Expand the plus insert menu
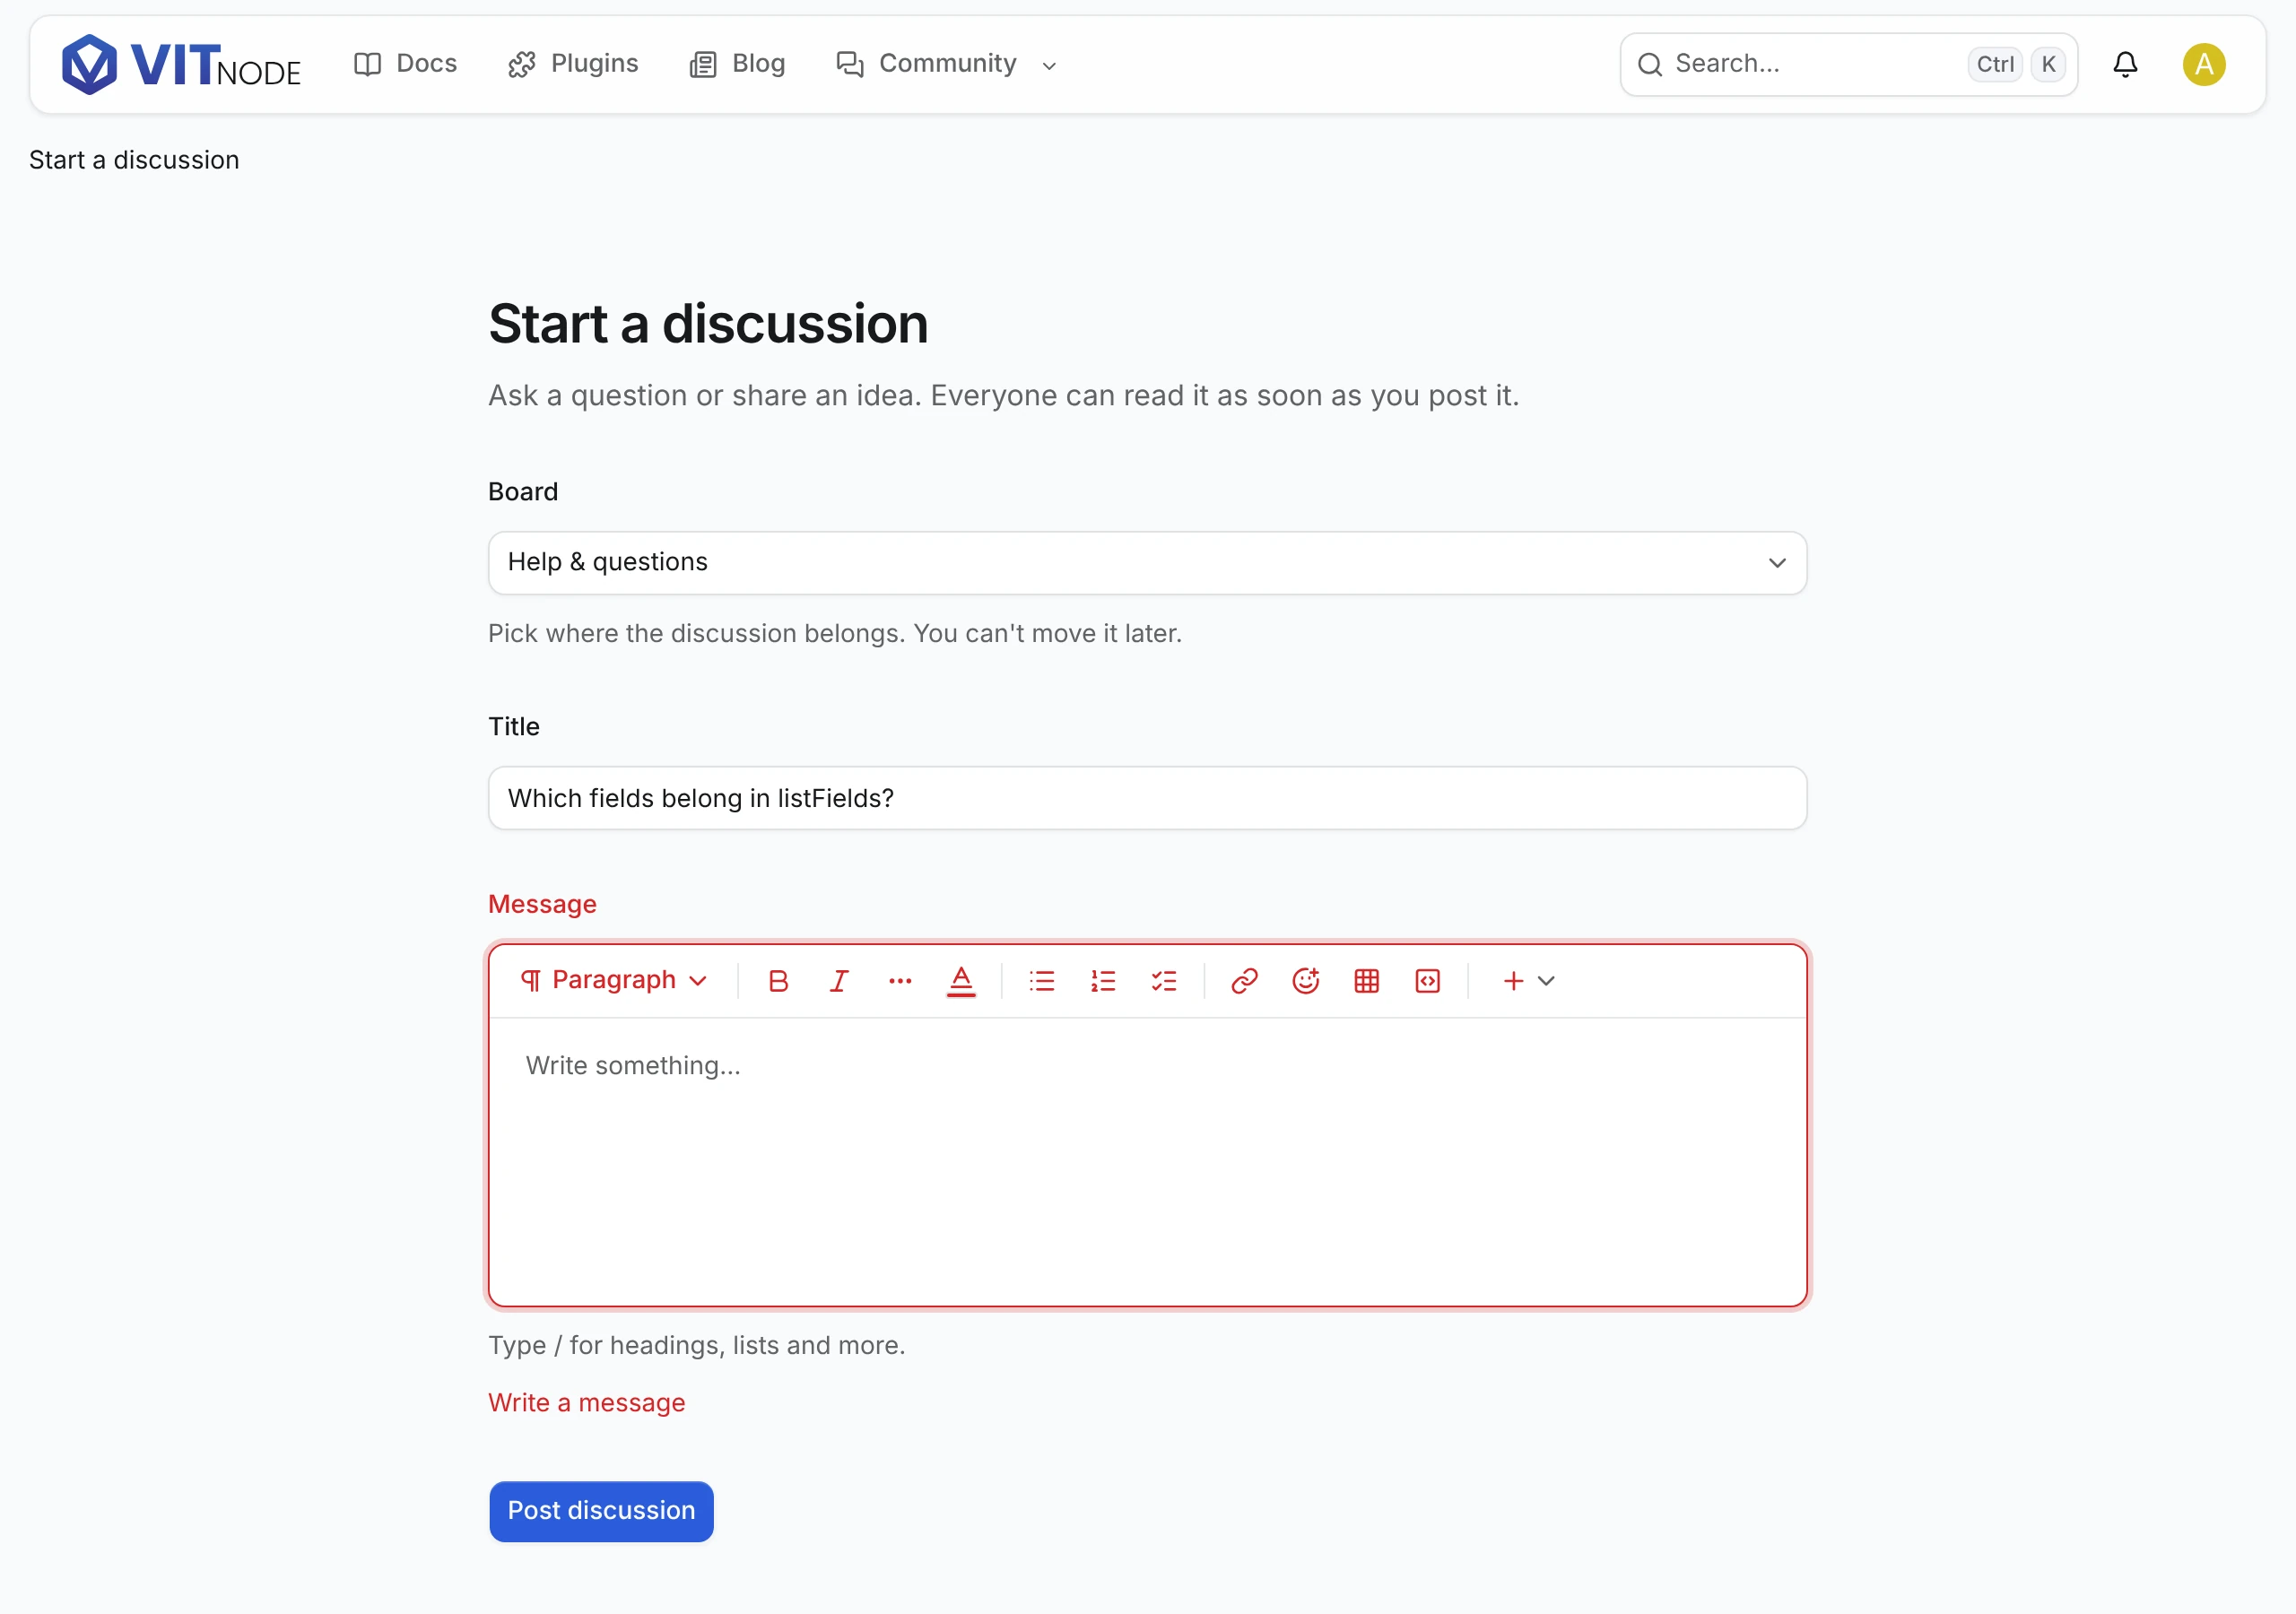The image size is (2296, 1614). click(1528, 981)
